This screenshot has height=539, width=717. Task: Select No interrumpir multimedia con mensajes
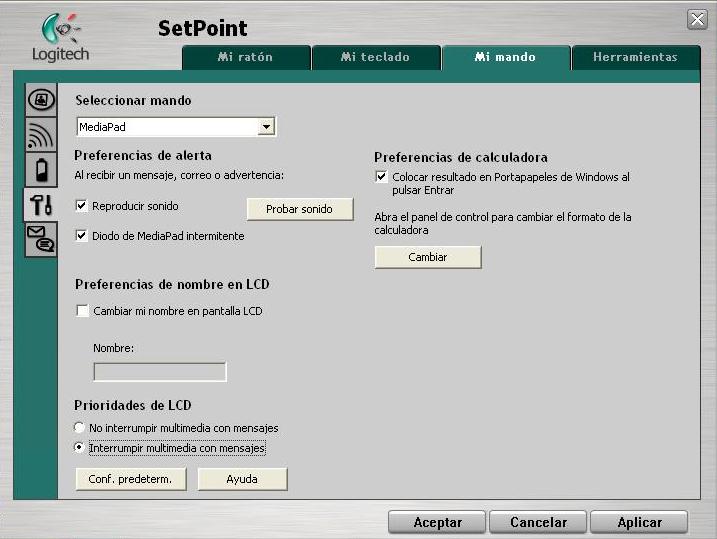click(80, 428)
